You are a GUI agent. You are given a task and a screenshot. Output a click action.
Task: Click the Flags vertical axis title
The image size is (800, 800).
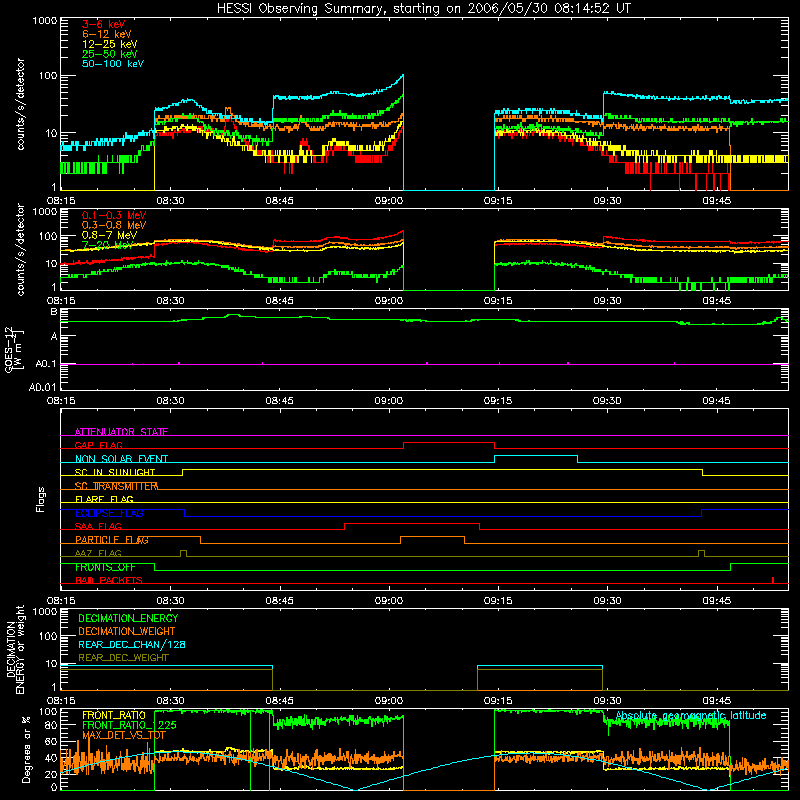[41, 499]
